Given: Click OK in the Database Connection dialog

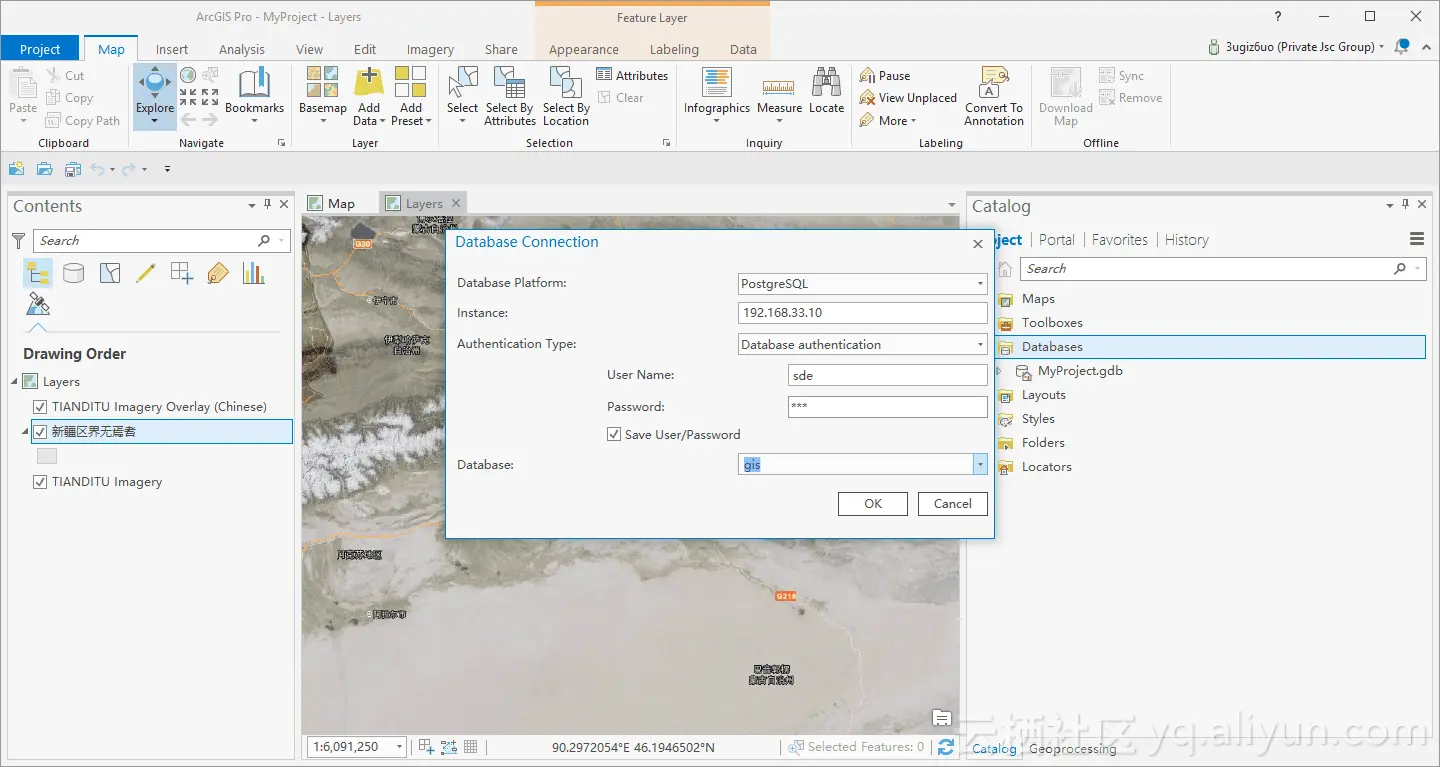Looking at the screenshot, I should click(x=871, y=503).
